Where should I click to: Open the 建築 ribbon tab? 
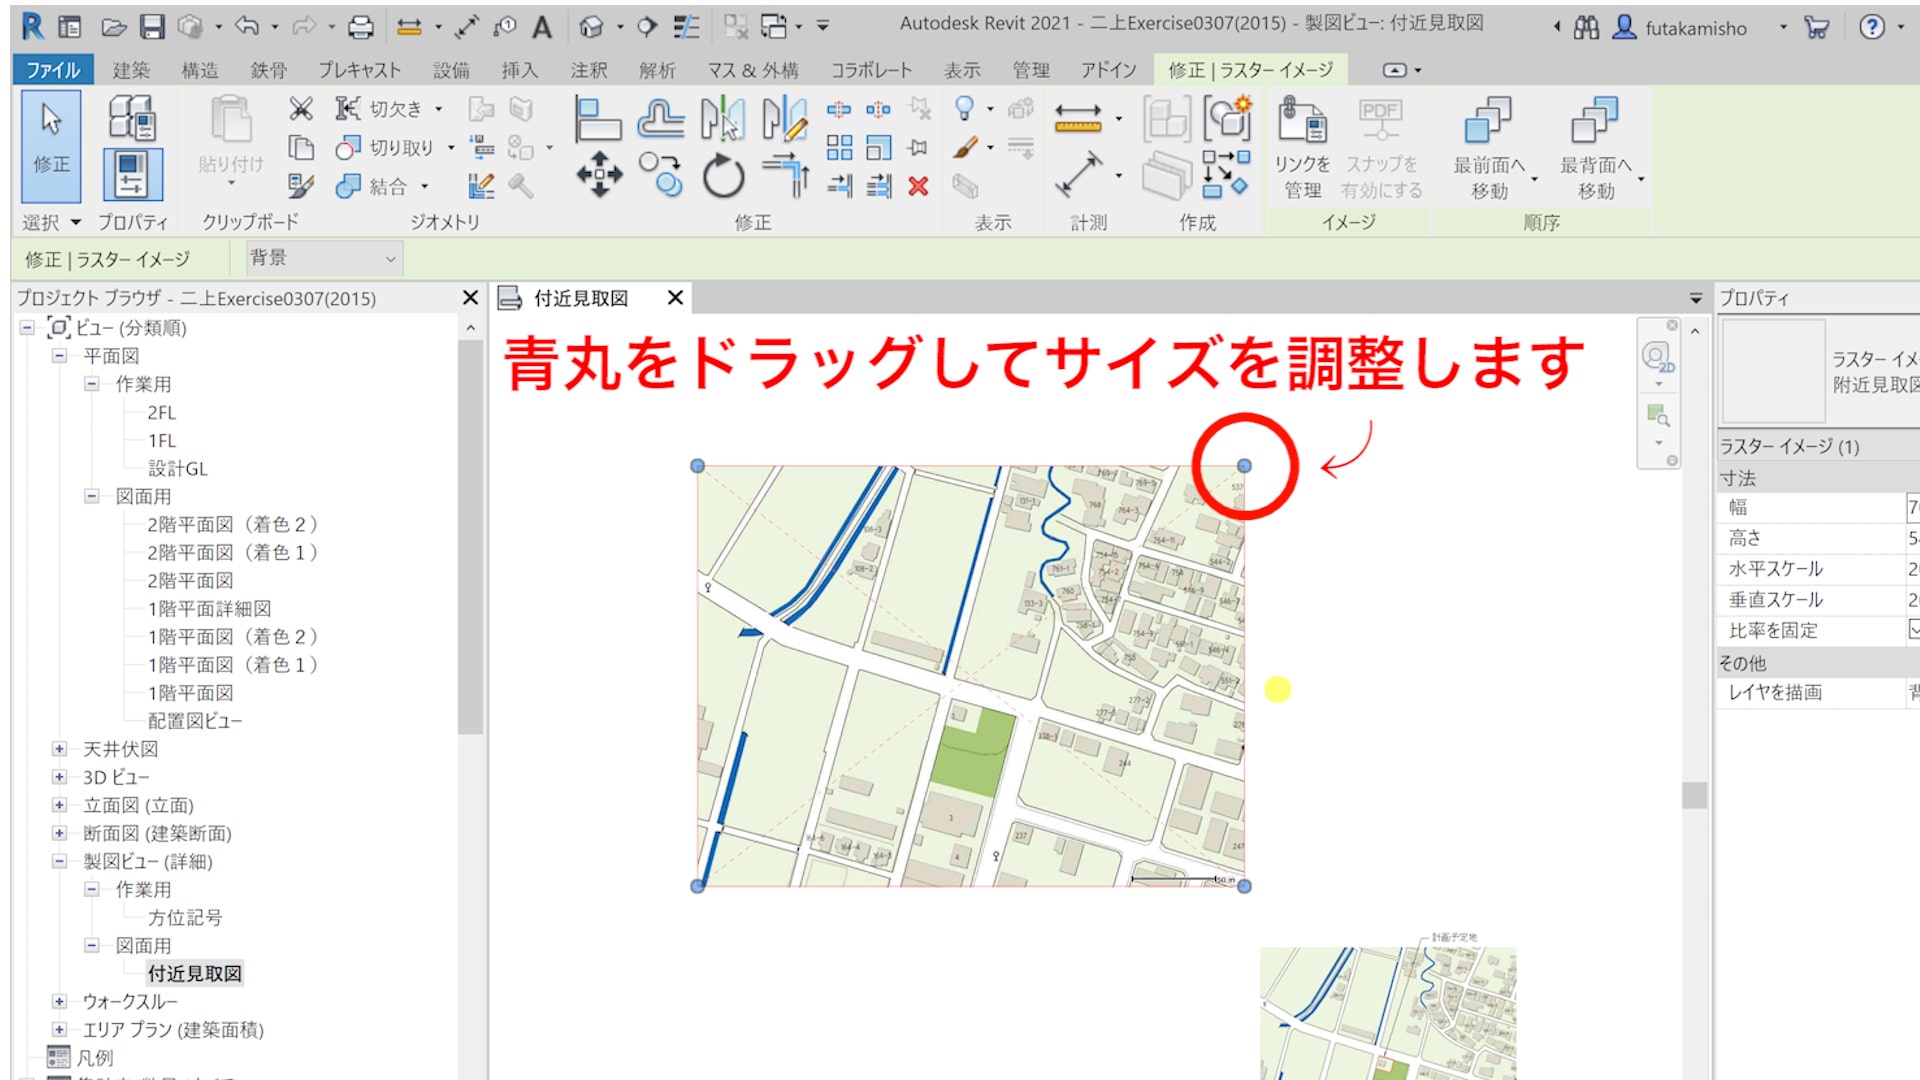pyautogui.click(x=131, y=70)
